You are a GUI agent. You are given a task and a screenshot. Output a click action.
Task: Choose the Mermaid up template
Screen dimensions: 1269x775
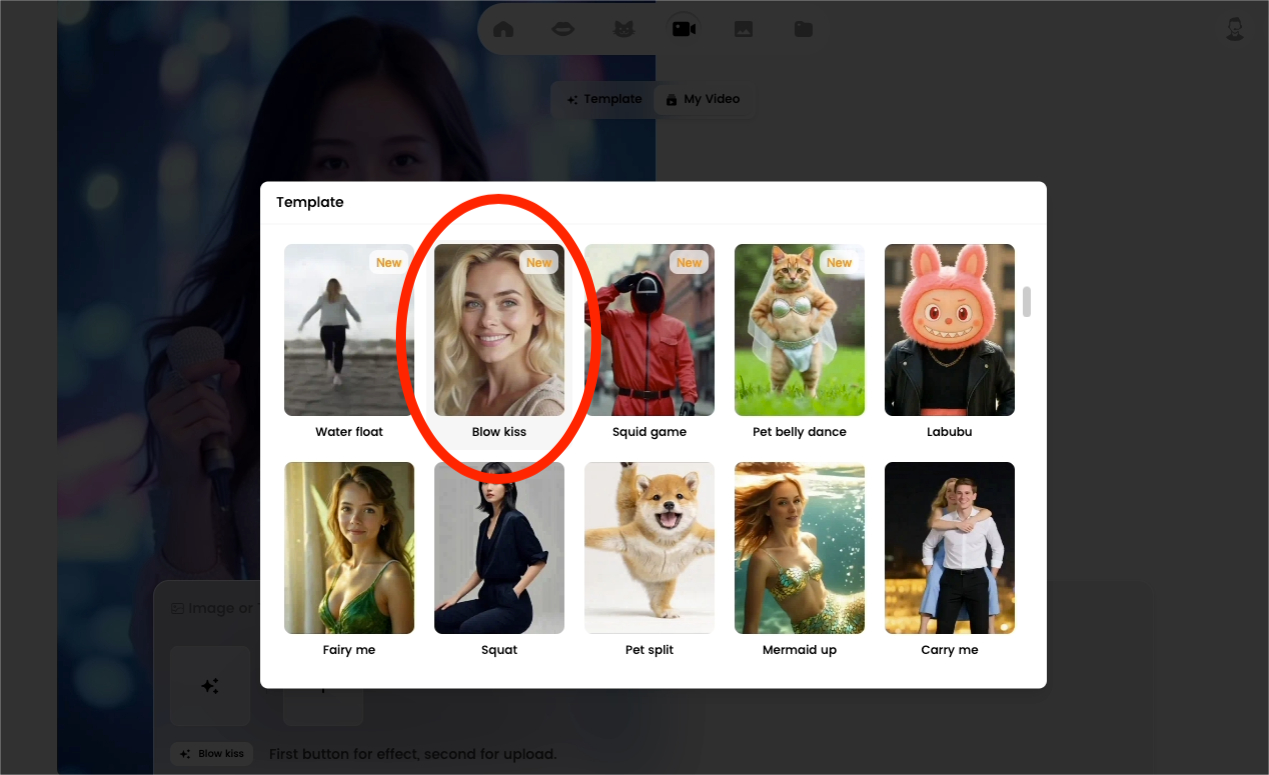(799, 560)
